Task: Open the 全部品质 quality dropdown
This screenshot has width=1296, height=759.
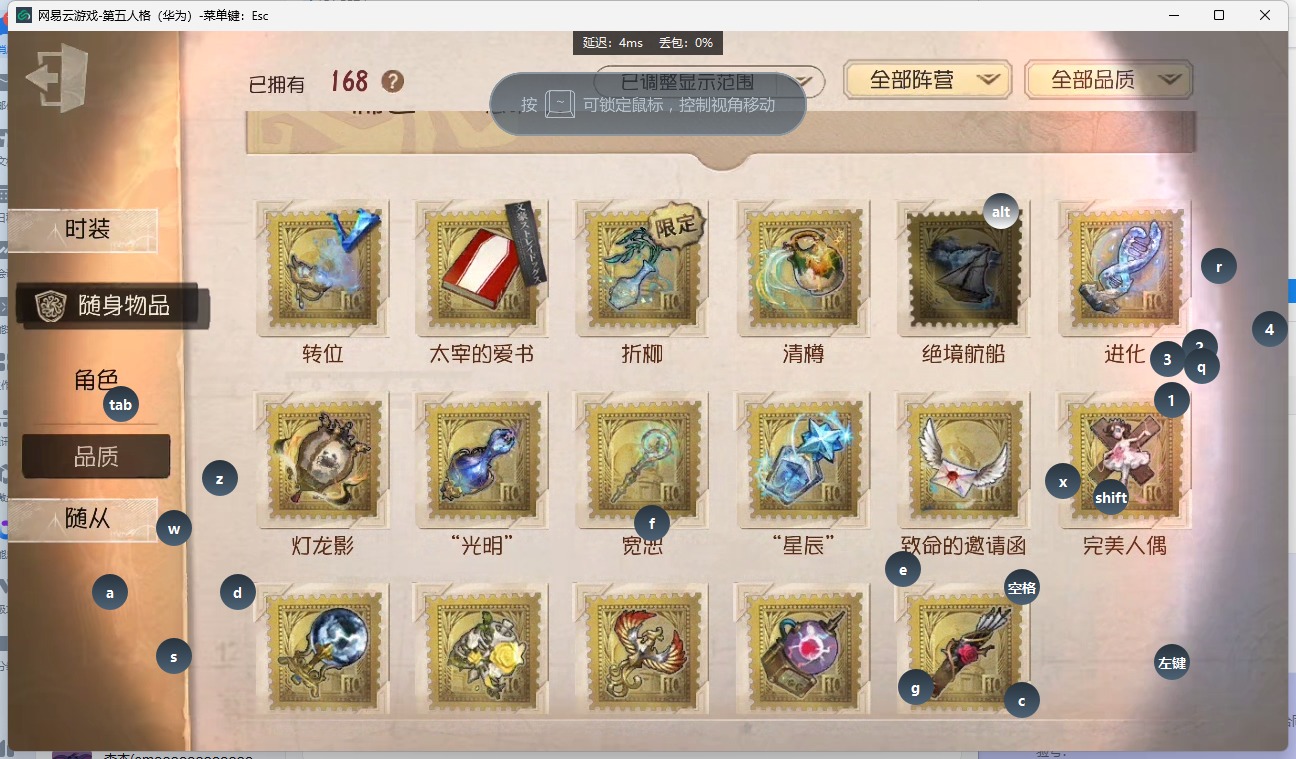Action: click(x=1109, y=80)
